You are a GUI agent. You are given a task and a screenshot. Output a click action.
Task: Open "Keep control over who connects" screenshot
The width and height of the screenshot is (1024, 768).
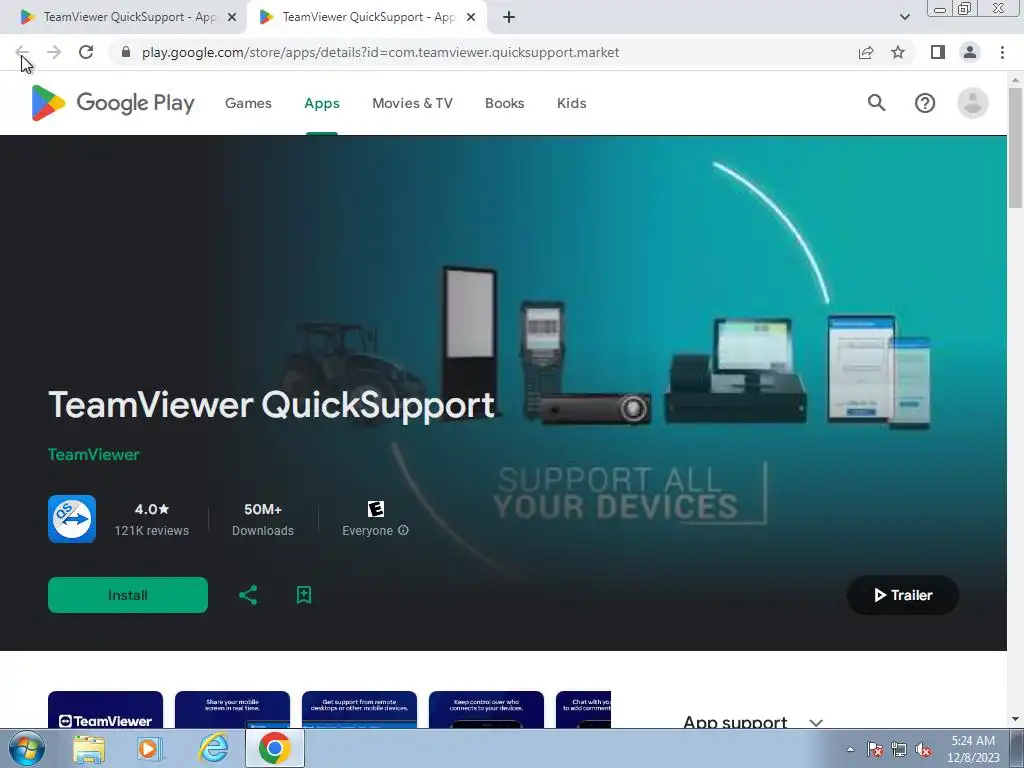pyautogui.click(x=487, y=710)
